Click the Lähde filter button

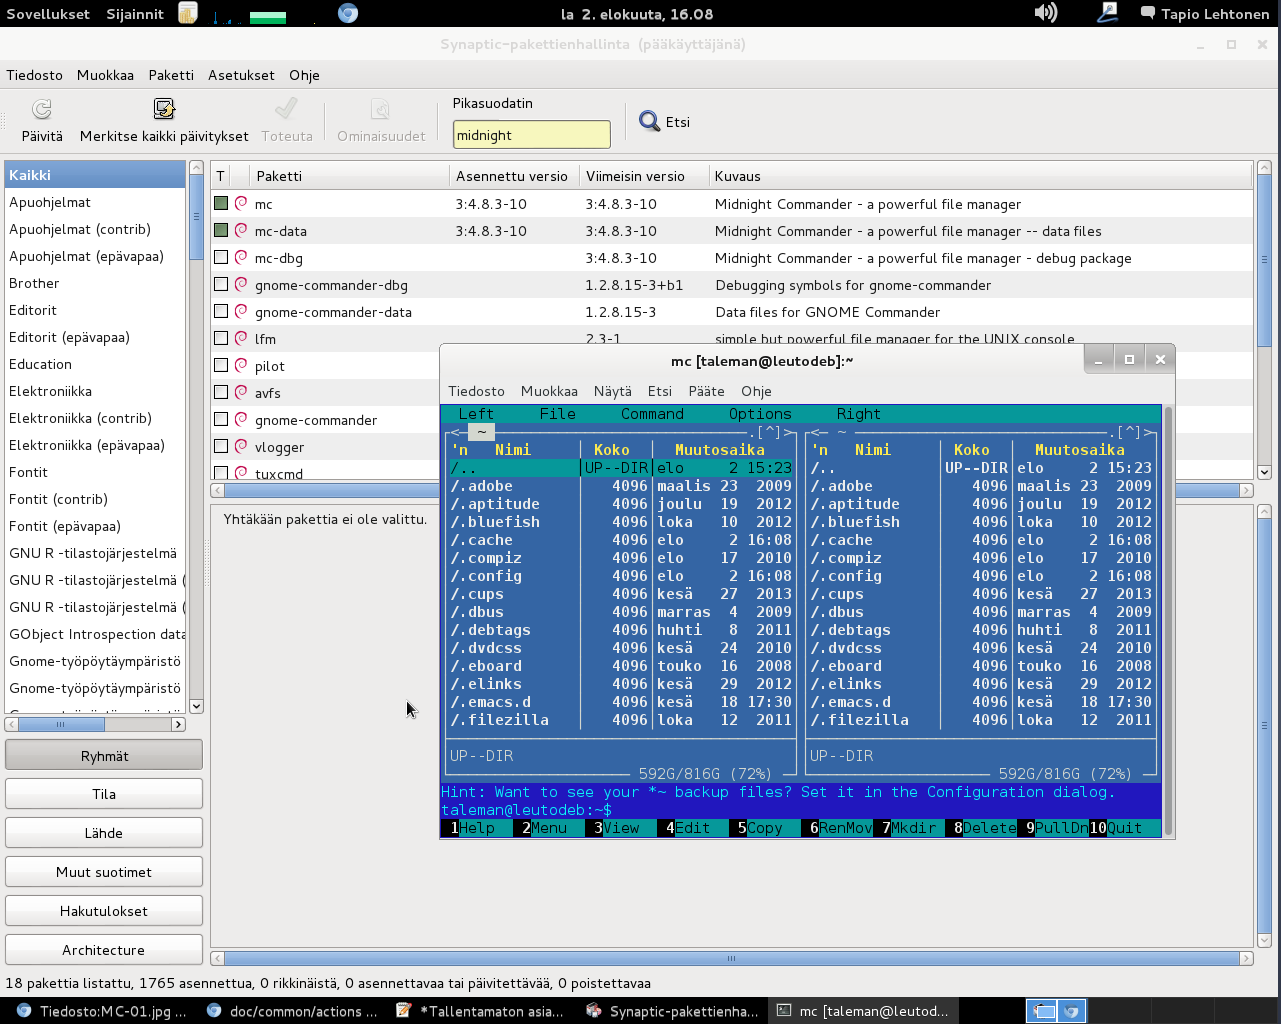tap(104, 833)
